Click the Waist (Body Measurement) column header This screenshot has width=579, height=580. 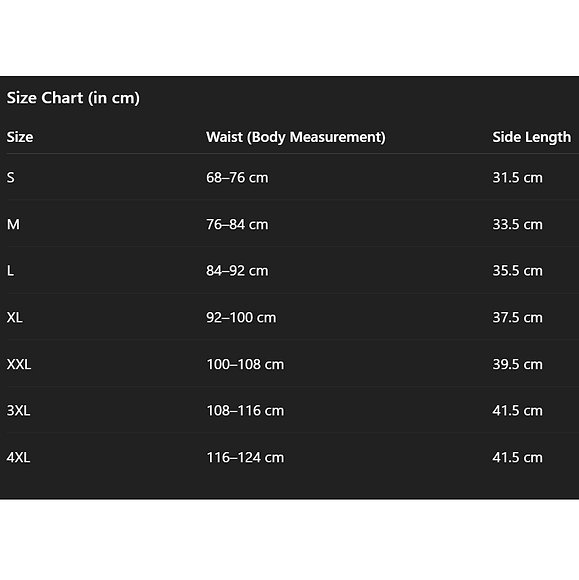coord(296,137)
